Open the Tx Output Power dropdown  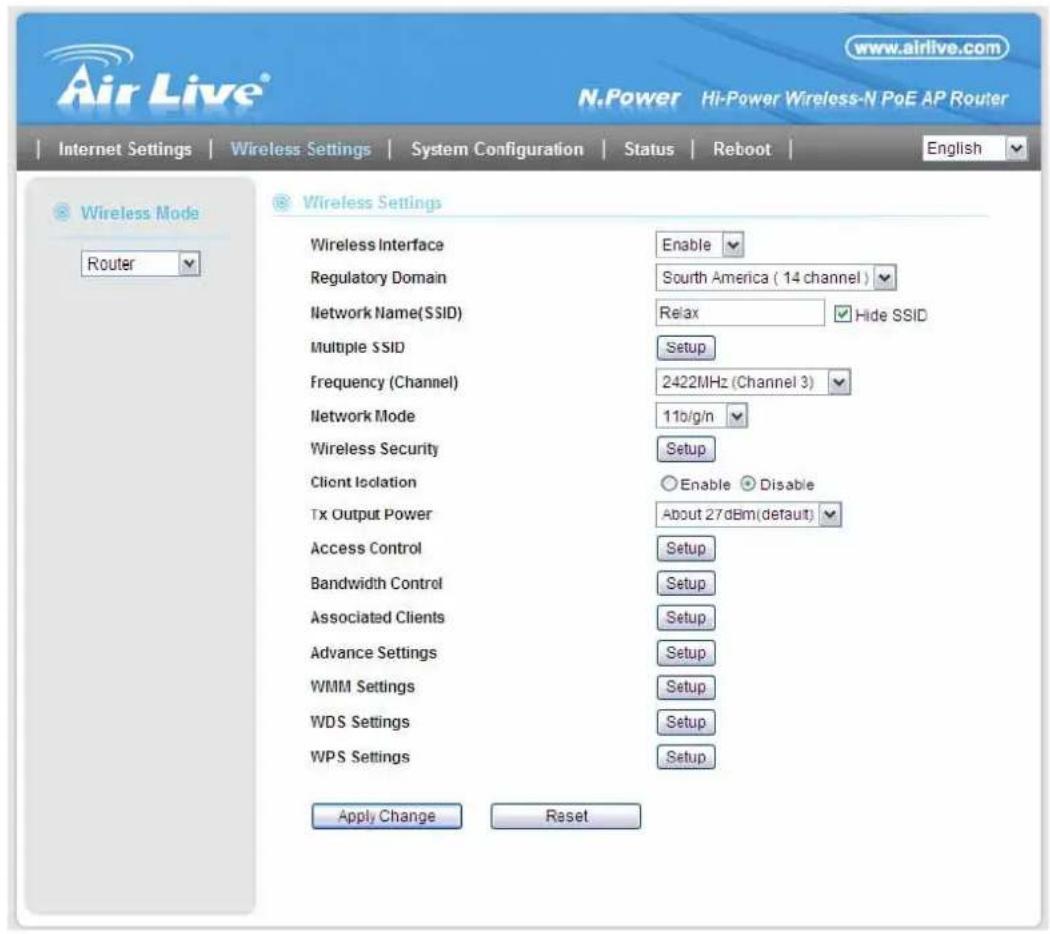click(x=748, y=514)
